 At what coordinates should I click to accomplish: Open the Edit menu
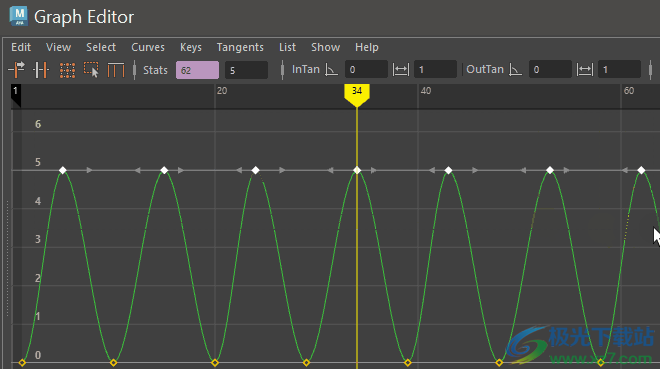pos(21,47)
